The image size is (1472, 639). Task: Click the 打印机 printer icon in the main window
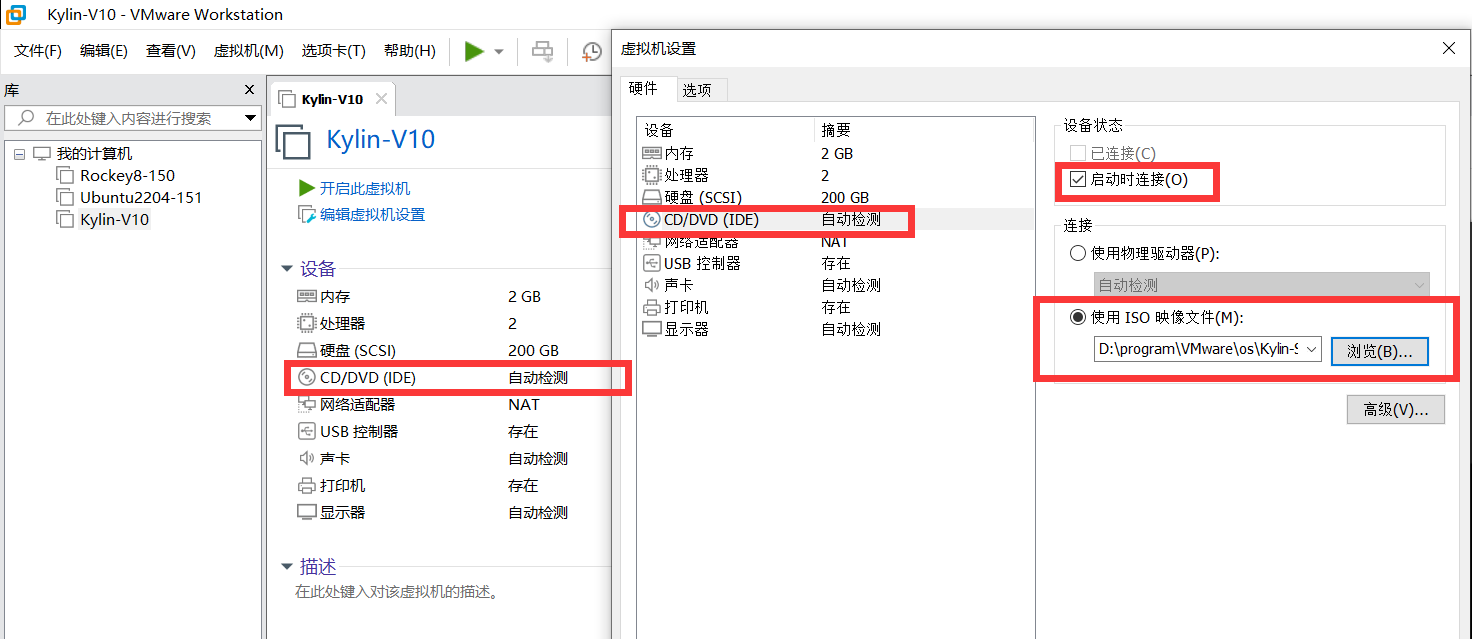pos(306,485)
